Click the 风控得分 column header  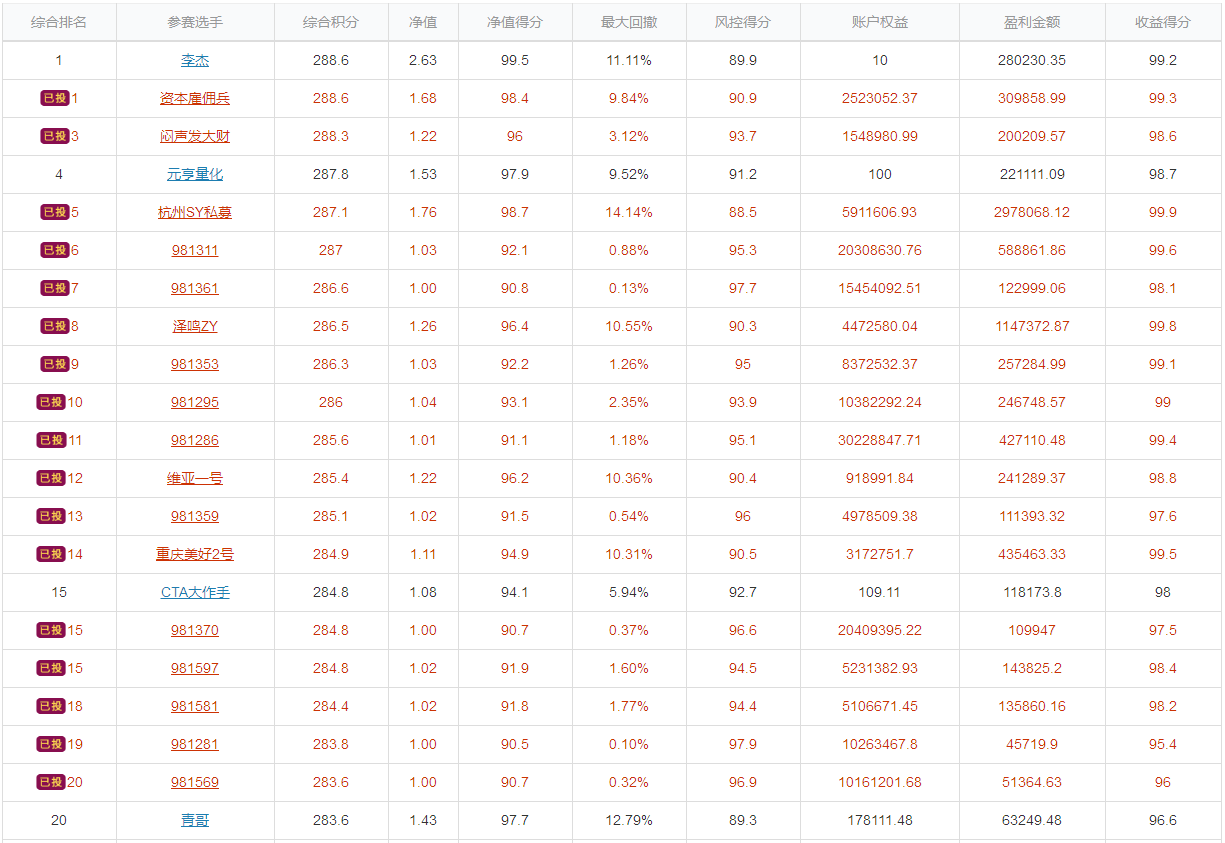tap(743, 22)
